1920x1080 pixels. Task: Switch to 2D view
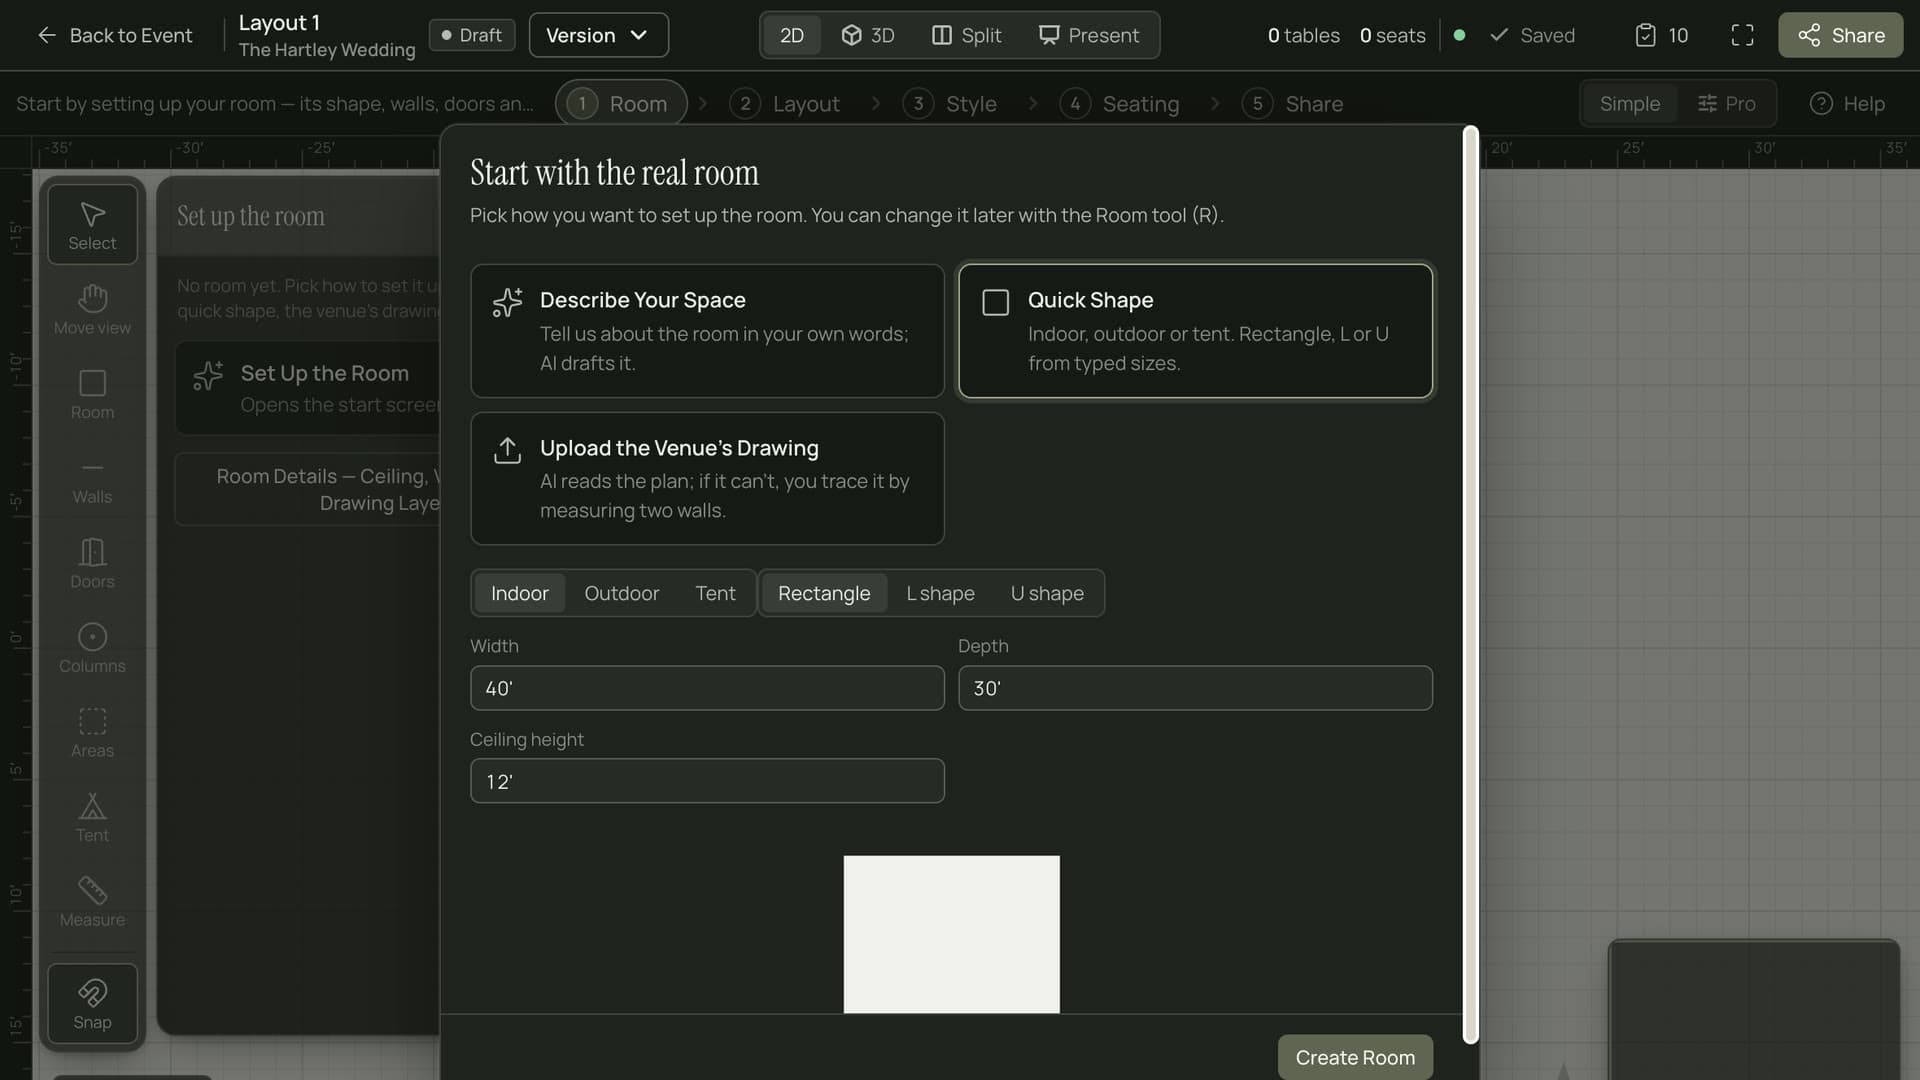(x=791, y=35)
